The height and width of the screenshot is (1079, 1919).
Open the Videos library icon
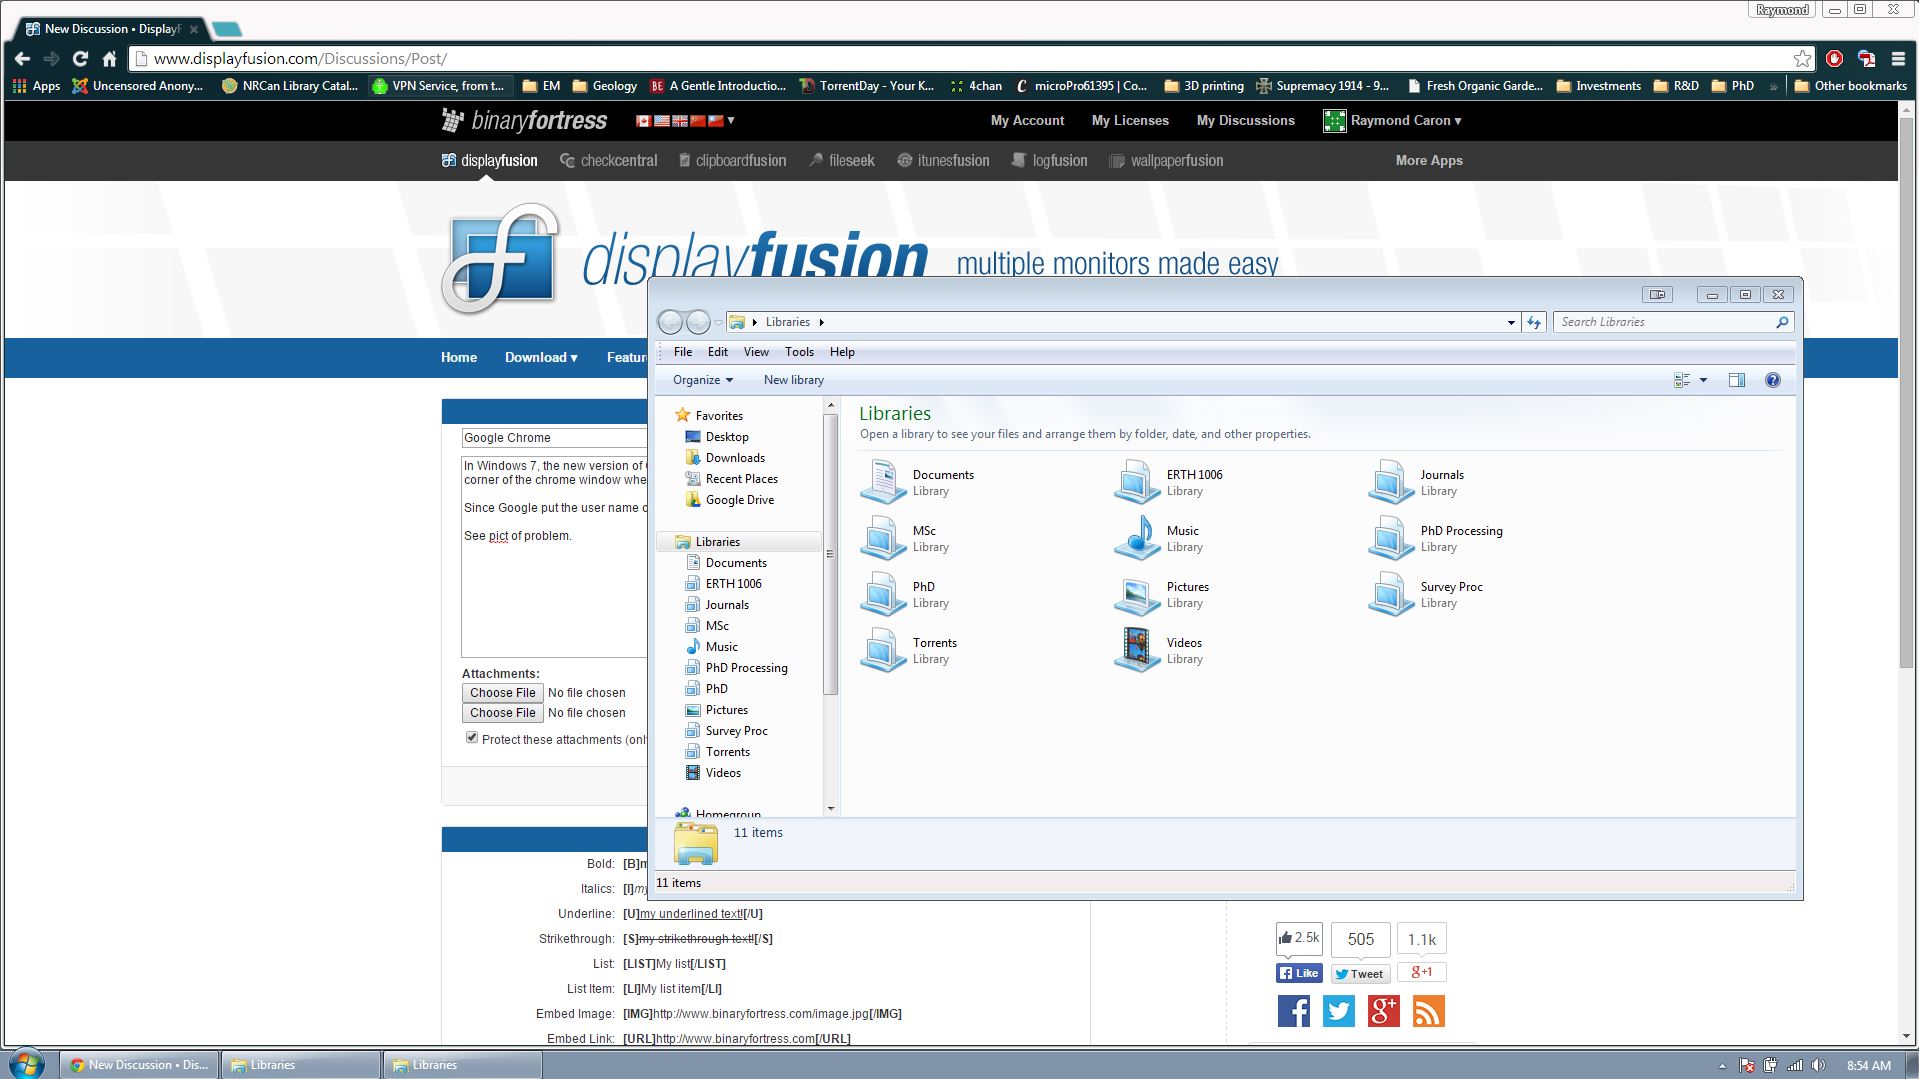[1137, 650]
